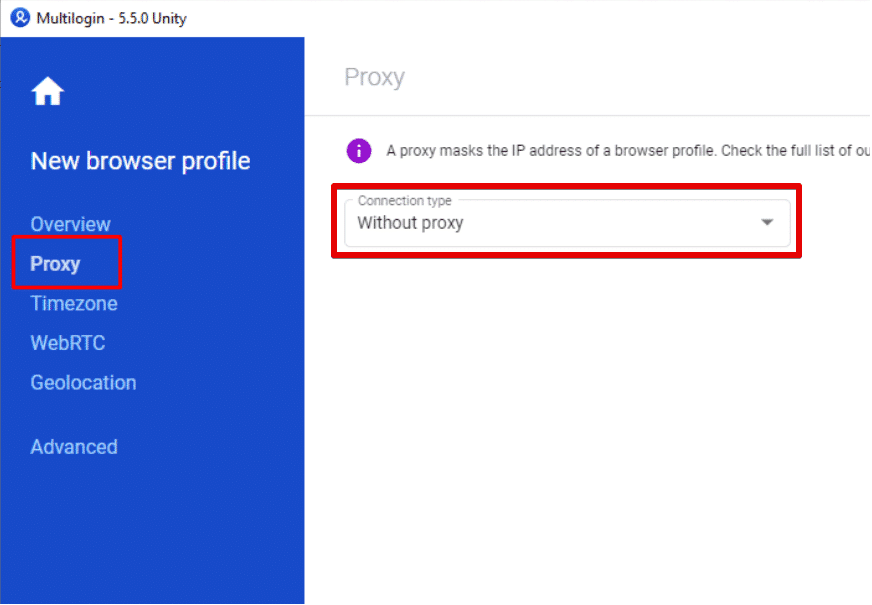This screenshot has width=872, height=605.
Task: Click the divider line under Proxy heading
Action: (x=587, y=116)
